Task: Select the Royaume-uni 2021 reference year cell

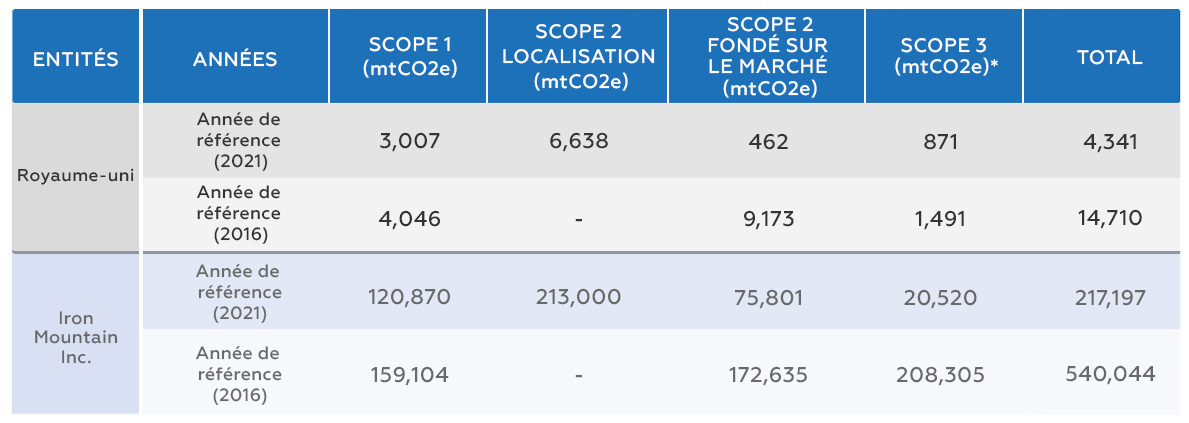Action: coord(238,141)
